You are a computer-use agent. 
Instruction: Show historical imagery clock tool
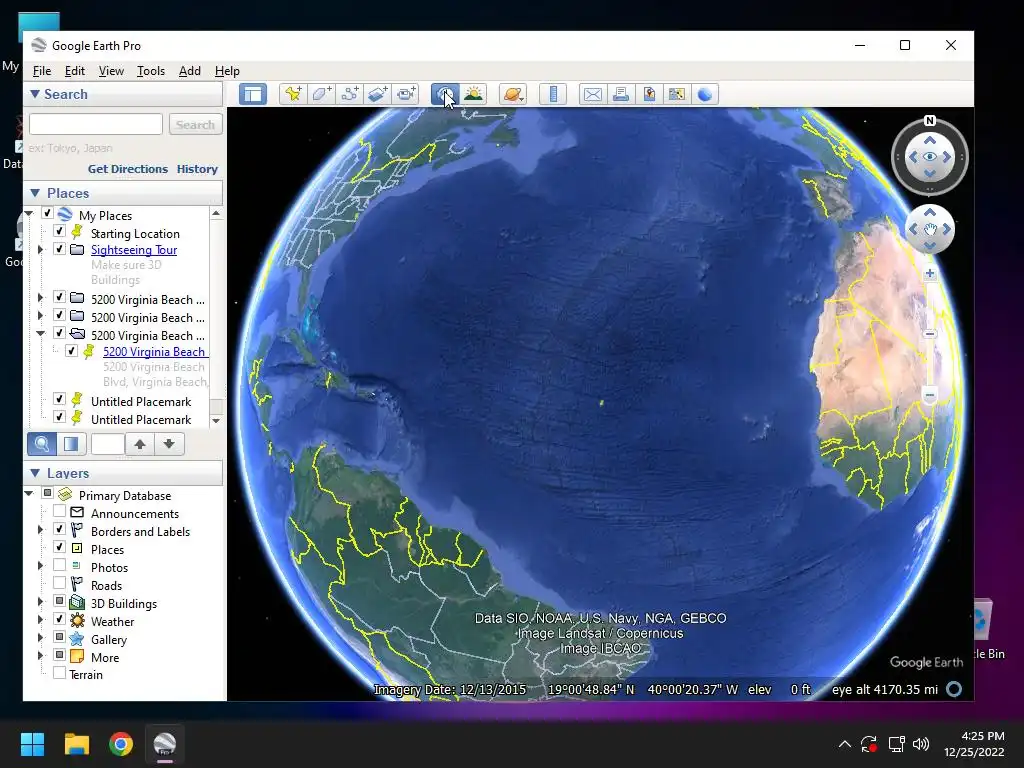[445, 94]
